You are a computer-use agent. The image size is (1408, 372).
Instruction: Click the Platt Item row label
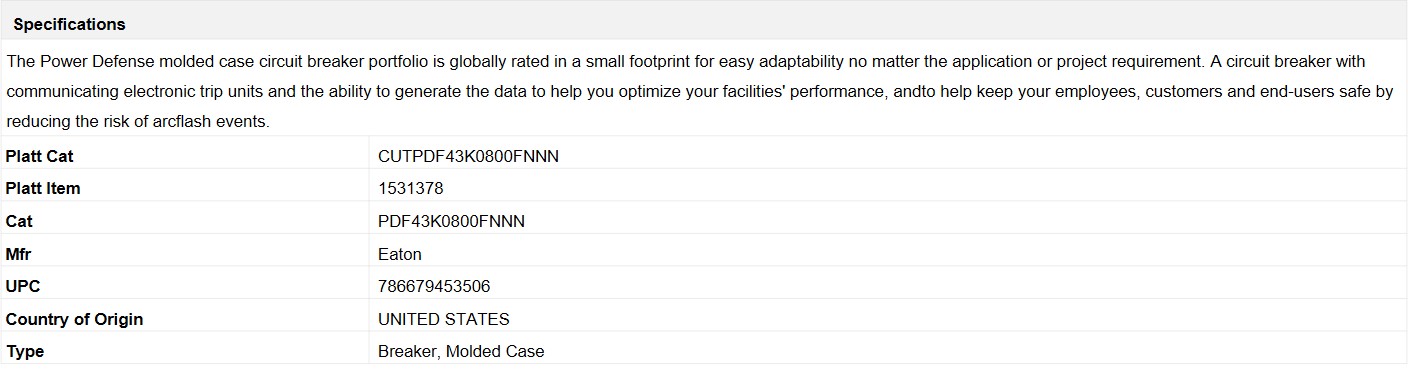pos(43,188)
